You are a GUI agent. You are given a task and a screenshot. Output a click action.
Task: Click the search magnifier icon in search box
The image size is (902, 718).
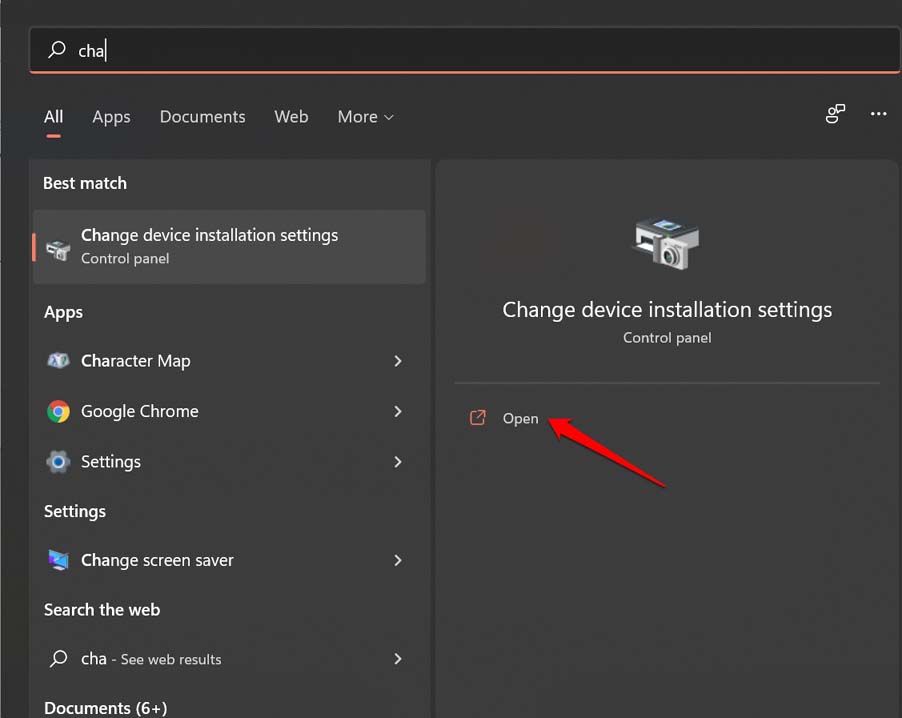[x=57, y=49]
